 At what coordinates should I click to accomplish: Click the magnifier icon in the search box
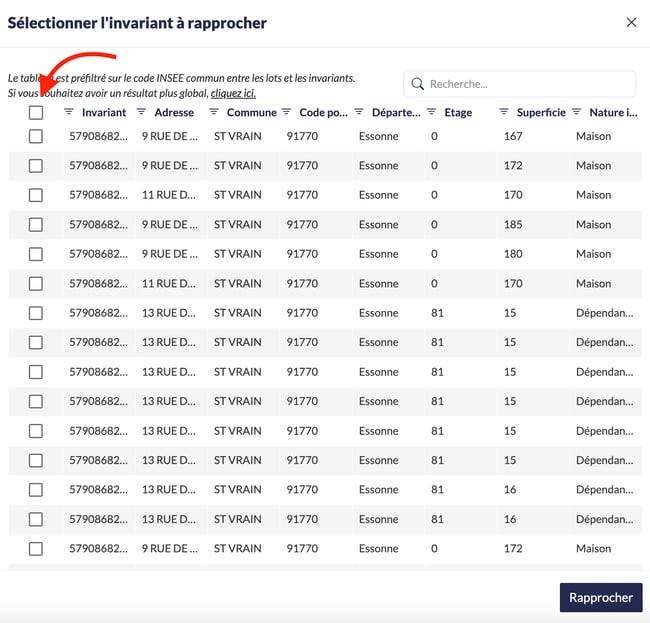pos(418,84)
